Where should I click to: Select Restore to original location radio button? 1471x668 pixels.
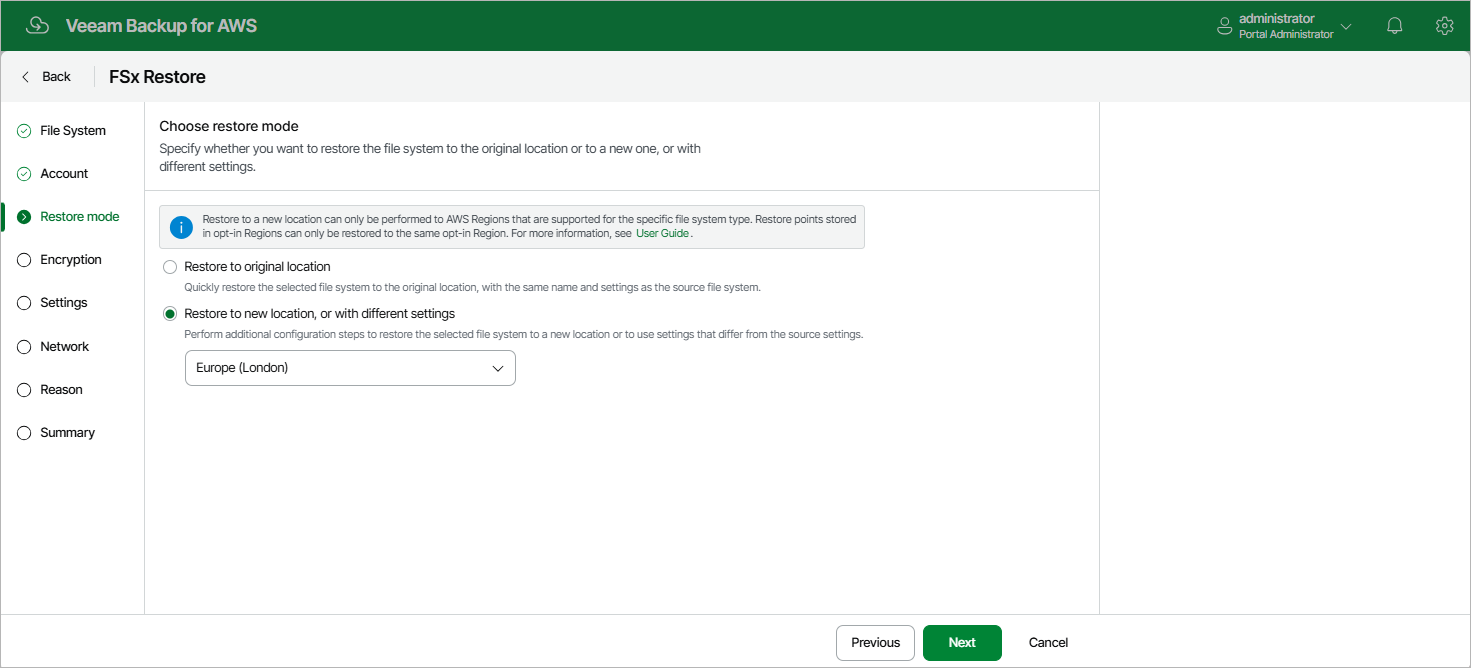170,267
